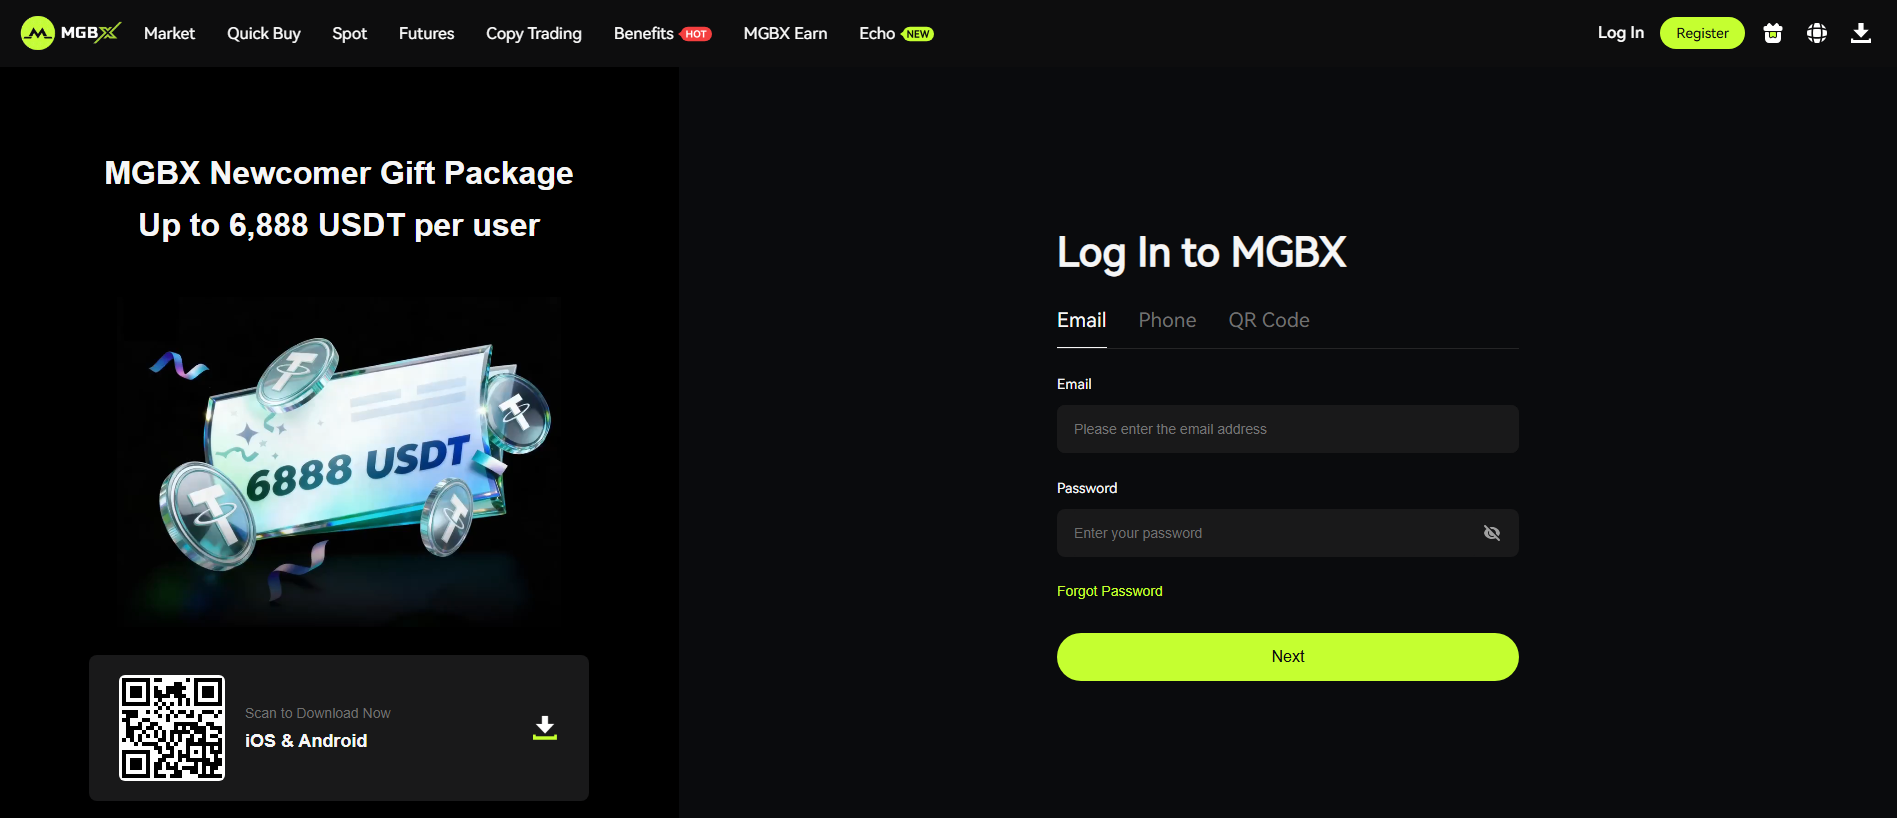The width and height of the screenshot is (1897, 818).
Task: Open the Market menu
Action: click(169, 33)
